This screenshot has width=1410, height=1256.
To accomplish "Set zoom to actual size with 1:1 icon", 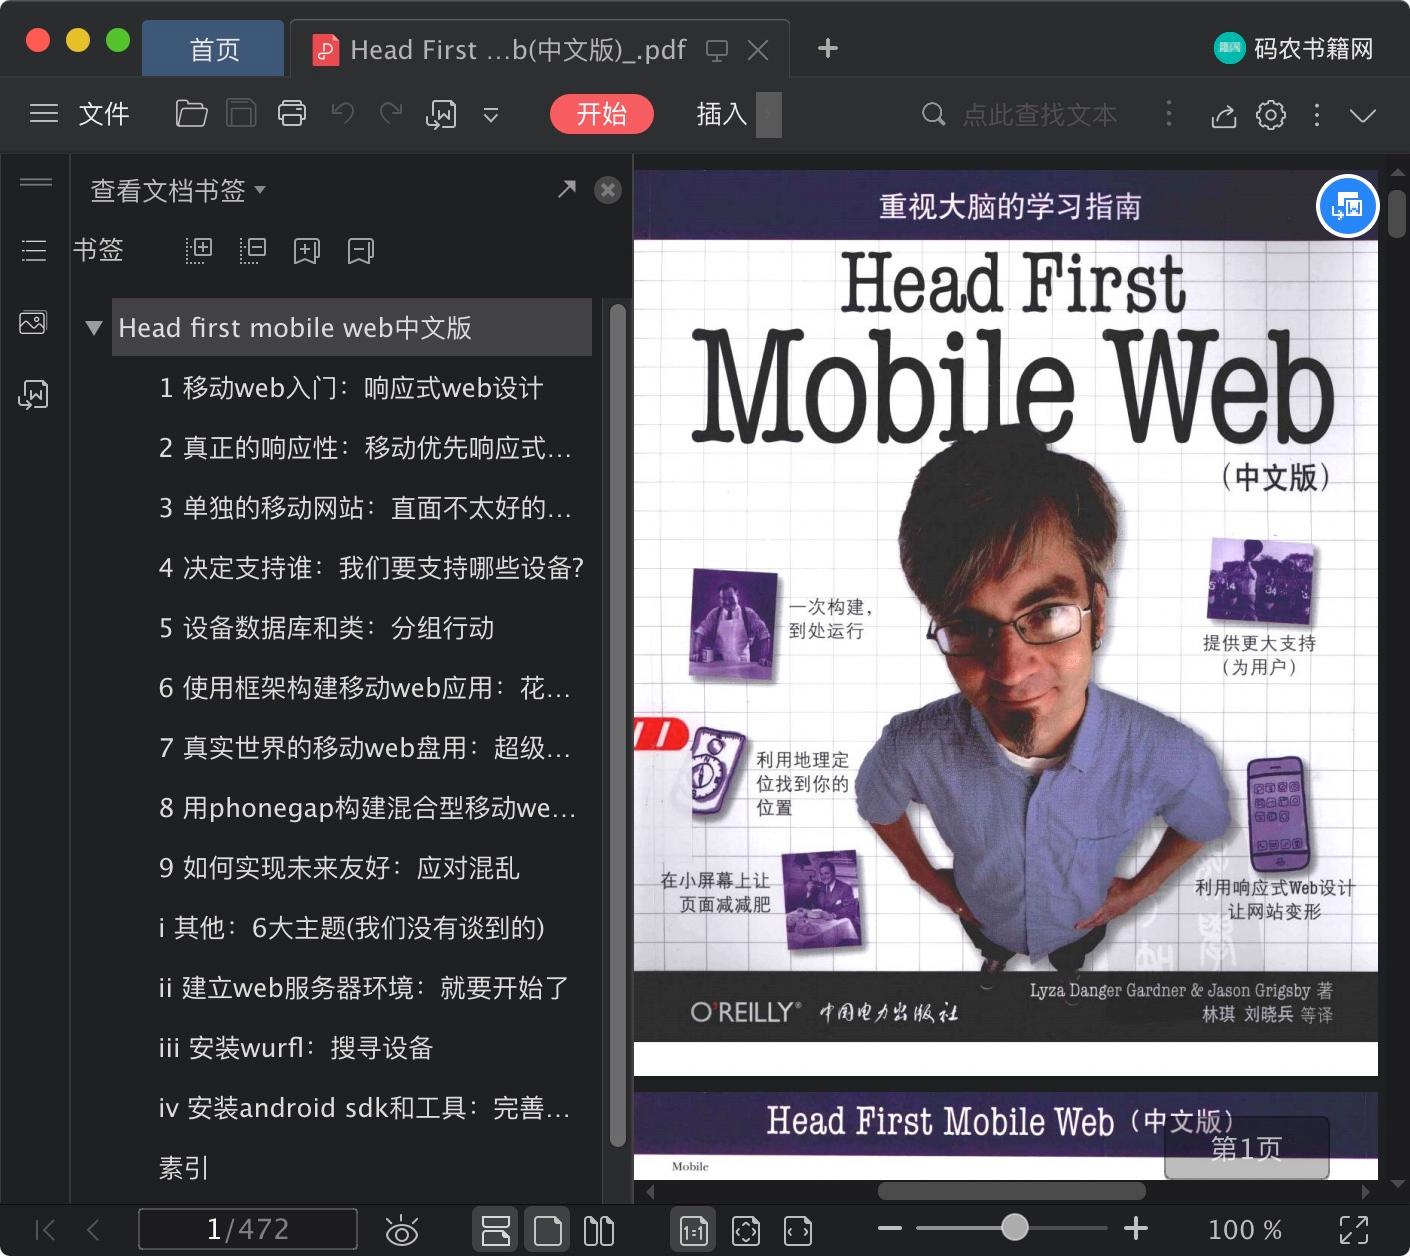I will click(693, 1229).
